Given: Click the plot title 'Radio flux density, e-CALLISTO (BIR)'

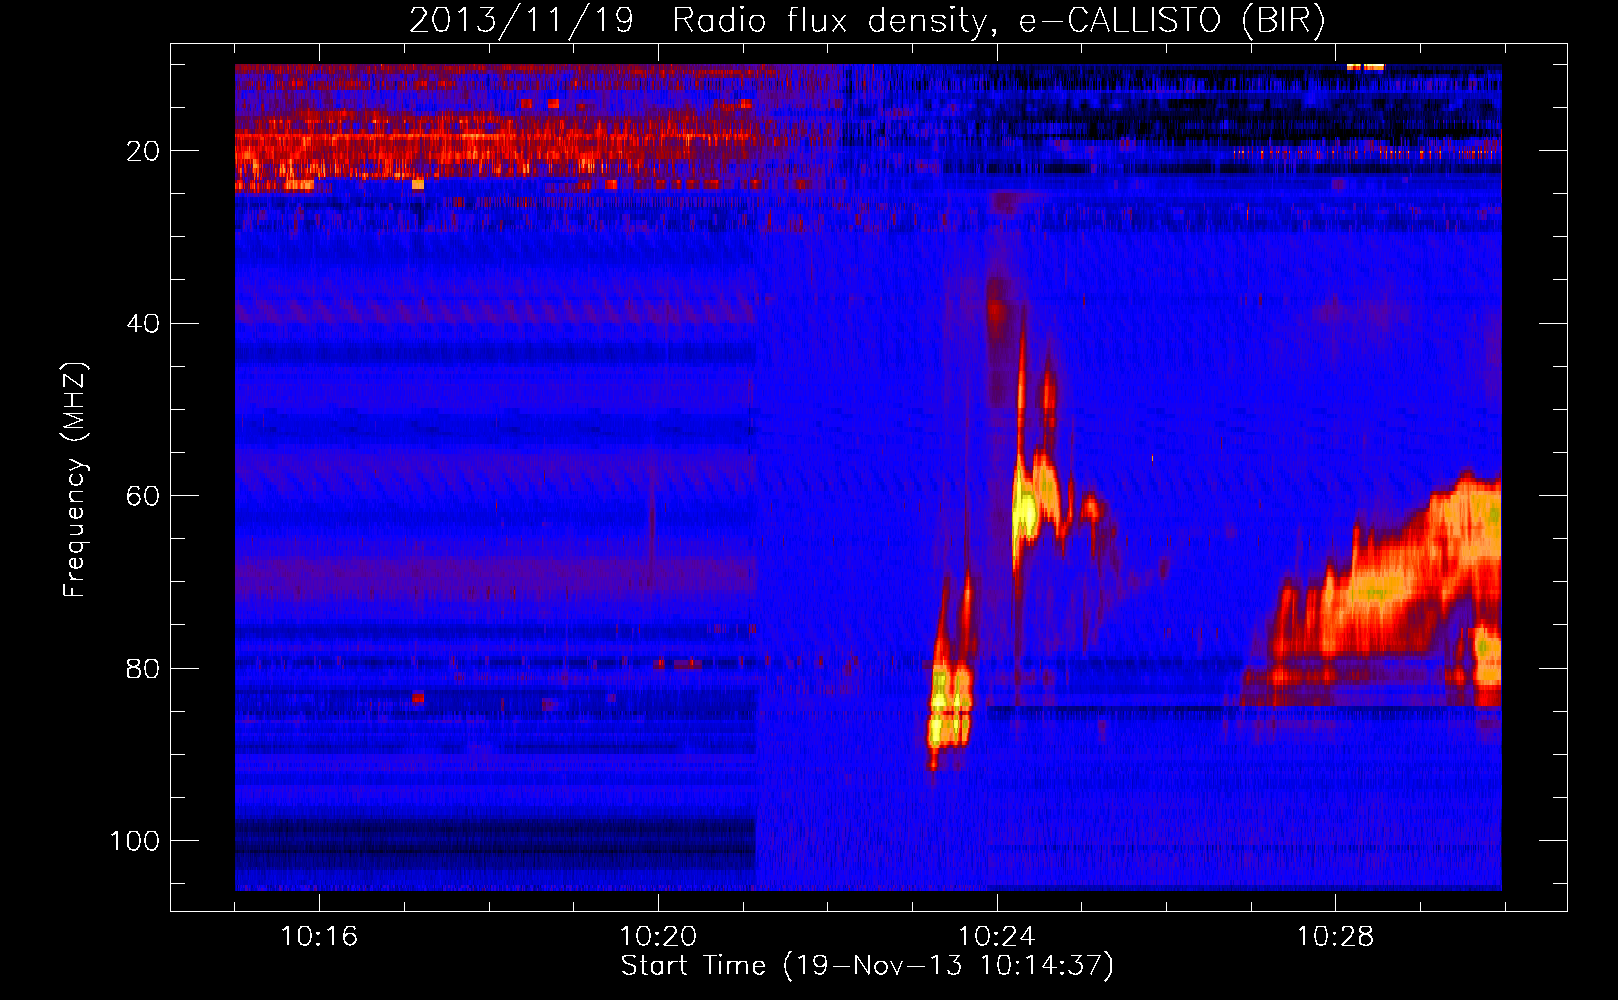Looking at the screenshot, I should (998, 20).
